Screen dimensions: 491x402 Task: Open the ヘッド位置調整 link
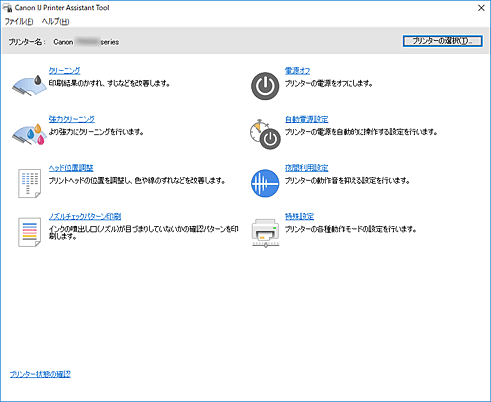(x=71, y=168)
